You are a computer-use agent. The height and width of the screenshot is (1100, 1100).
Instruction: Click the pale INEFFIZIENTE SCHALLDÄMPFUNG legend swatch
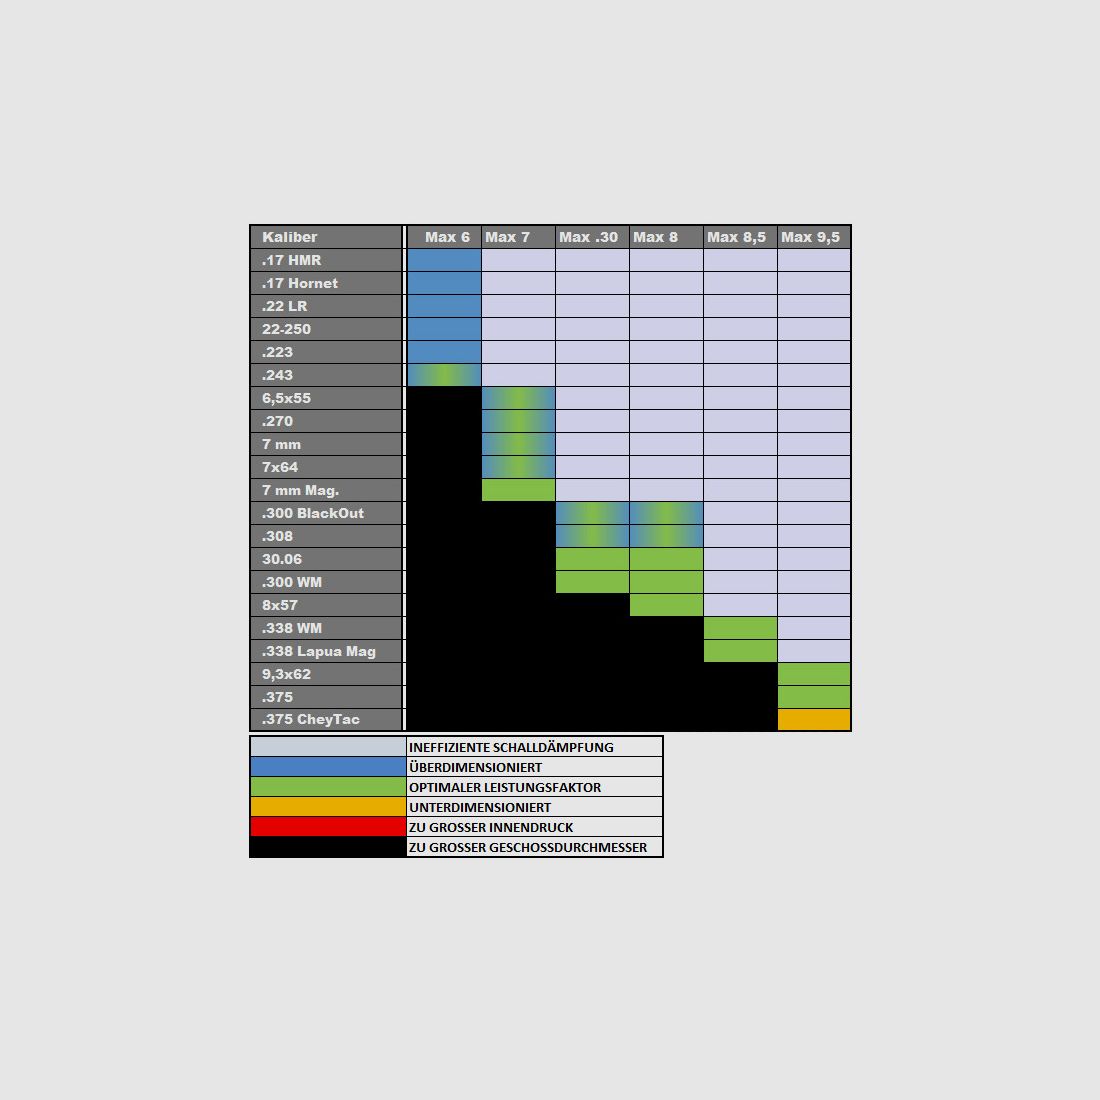[328, 746]
